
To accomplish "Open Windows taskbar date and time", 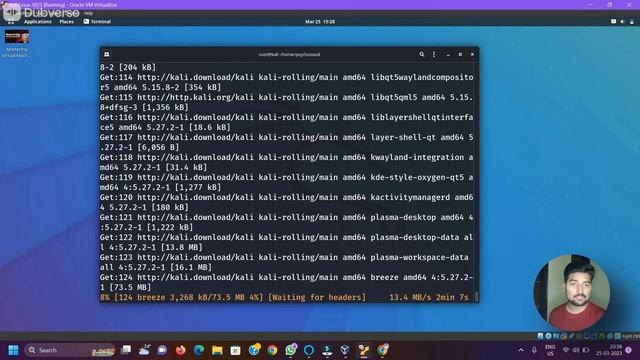I will click(x=609, y=350).
